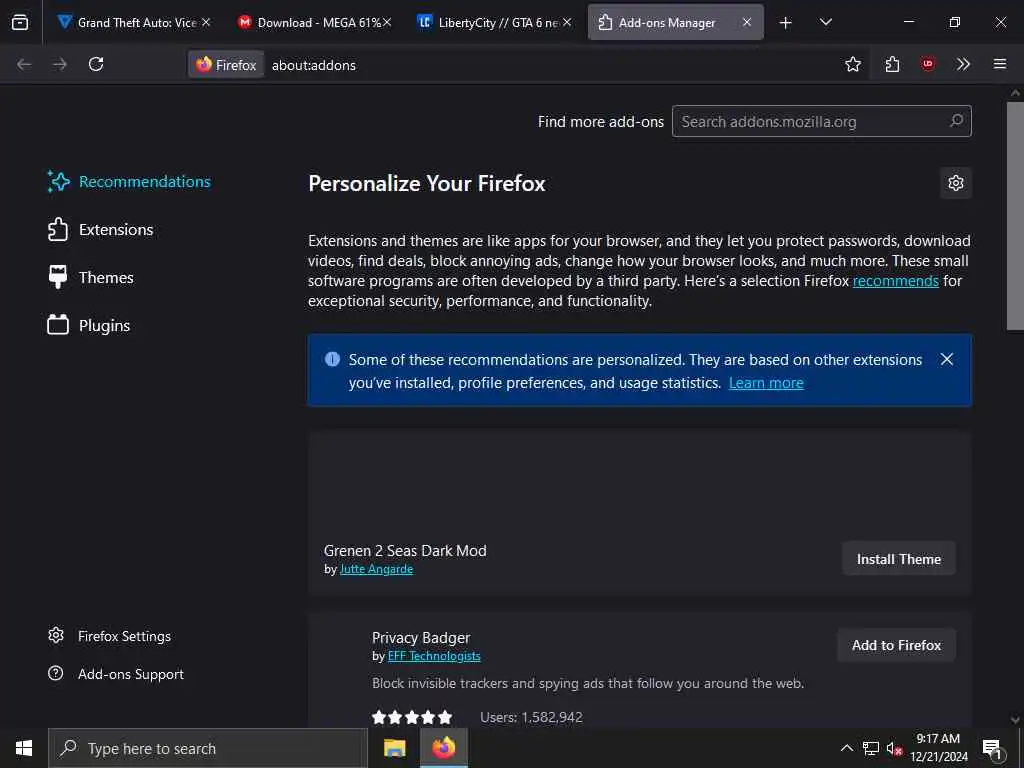This screenshot has height=768, width=1024.
Task: Open the notification center icon
Action: pyautogui.click(x=993, y=748)
